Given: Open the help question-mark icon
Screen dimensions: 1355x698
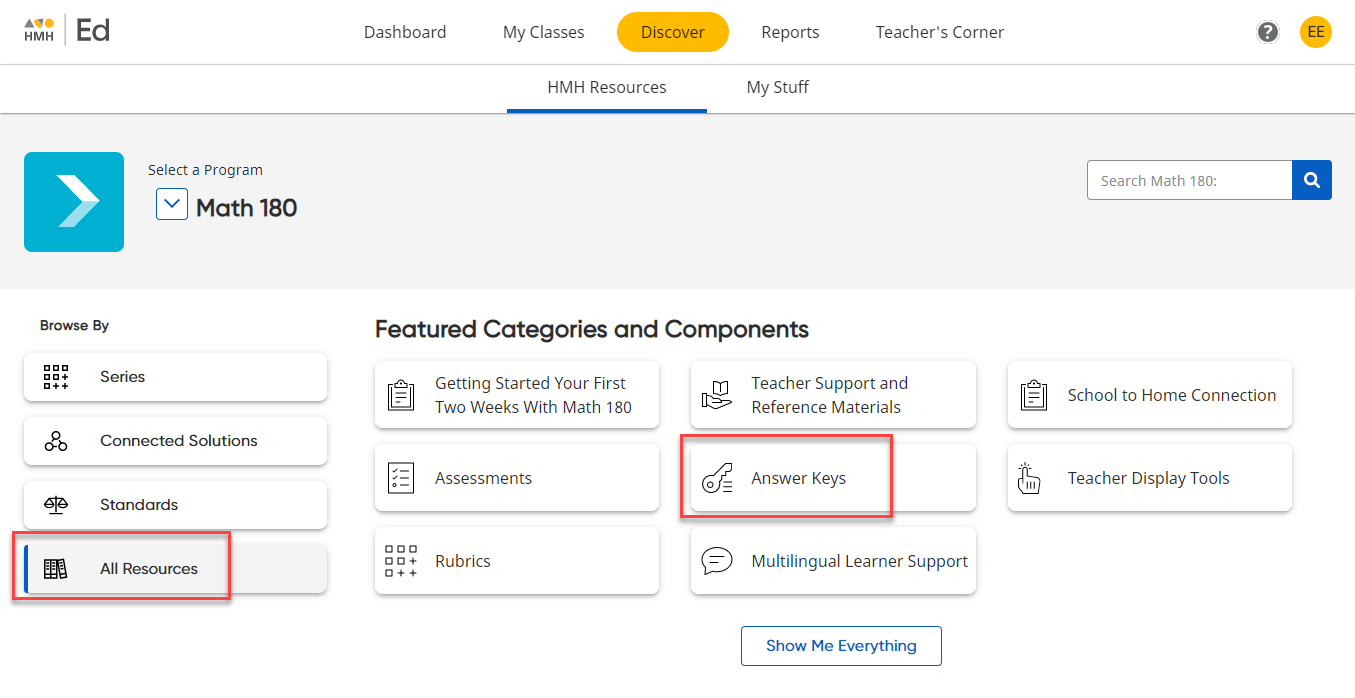Looking at the screenshot, I should (1267, 32).
